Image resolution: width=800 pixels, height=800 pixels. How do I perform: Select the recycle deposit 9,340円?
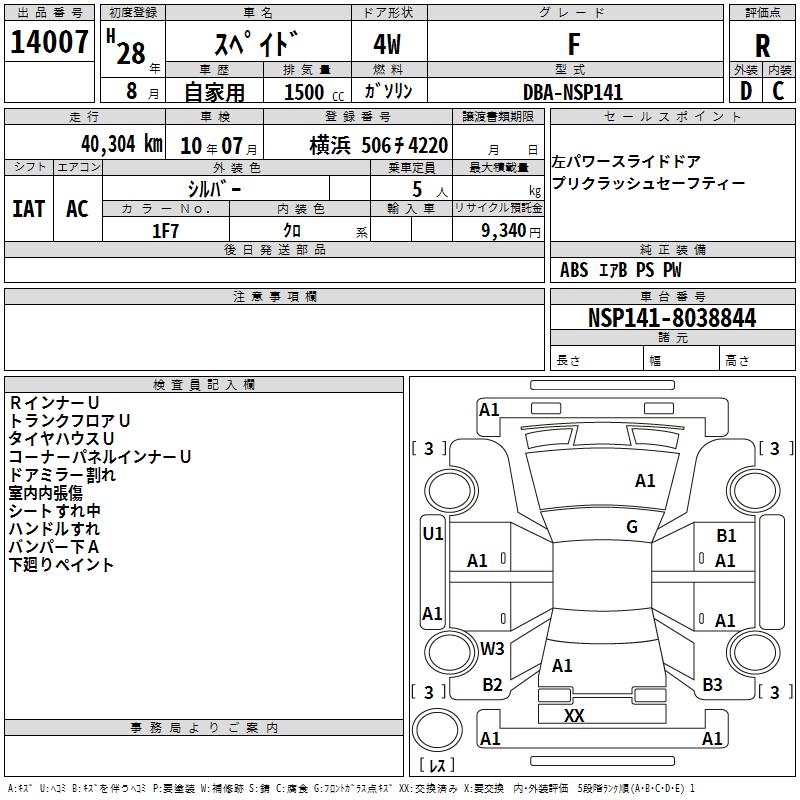[510, 231]
